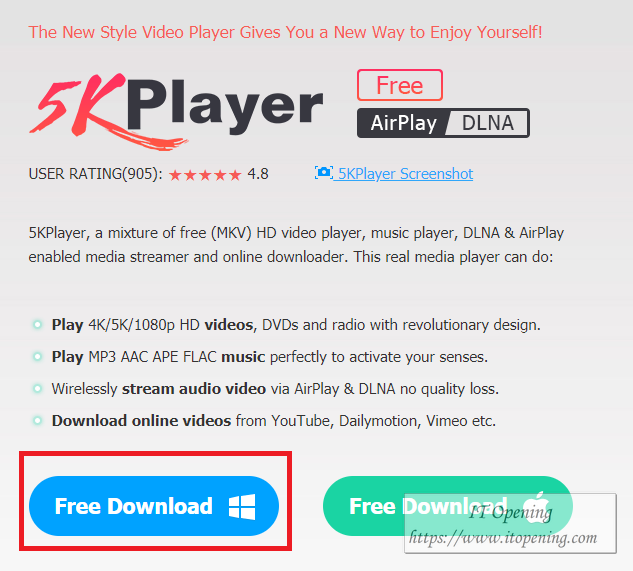The height and width of the screenshot is (571, 633).
Task: Click the 5KPlayer logo
Action: pyautogui.click(x=176, y=111)
